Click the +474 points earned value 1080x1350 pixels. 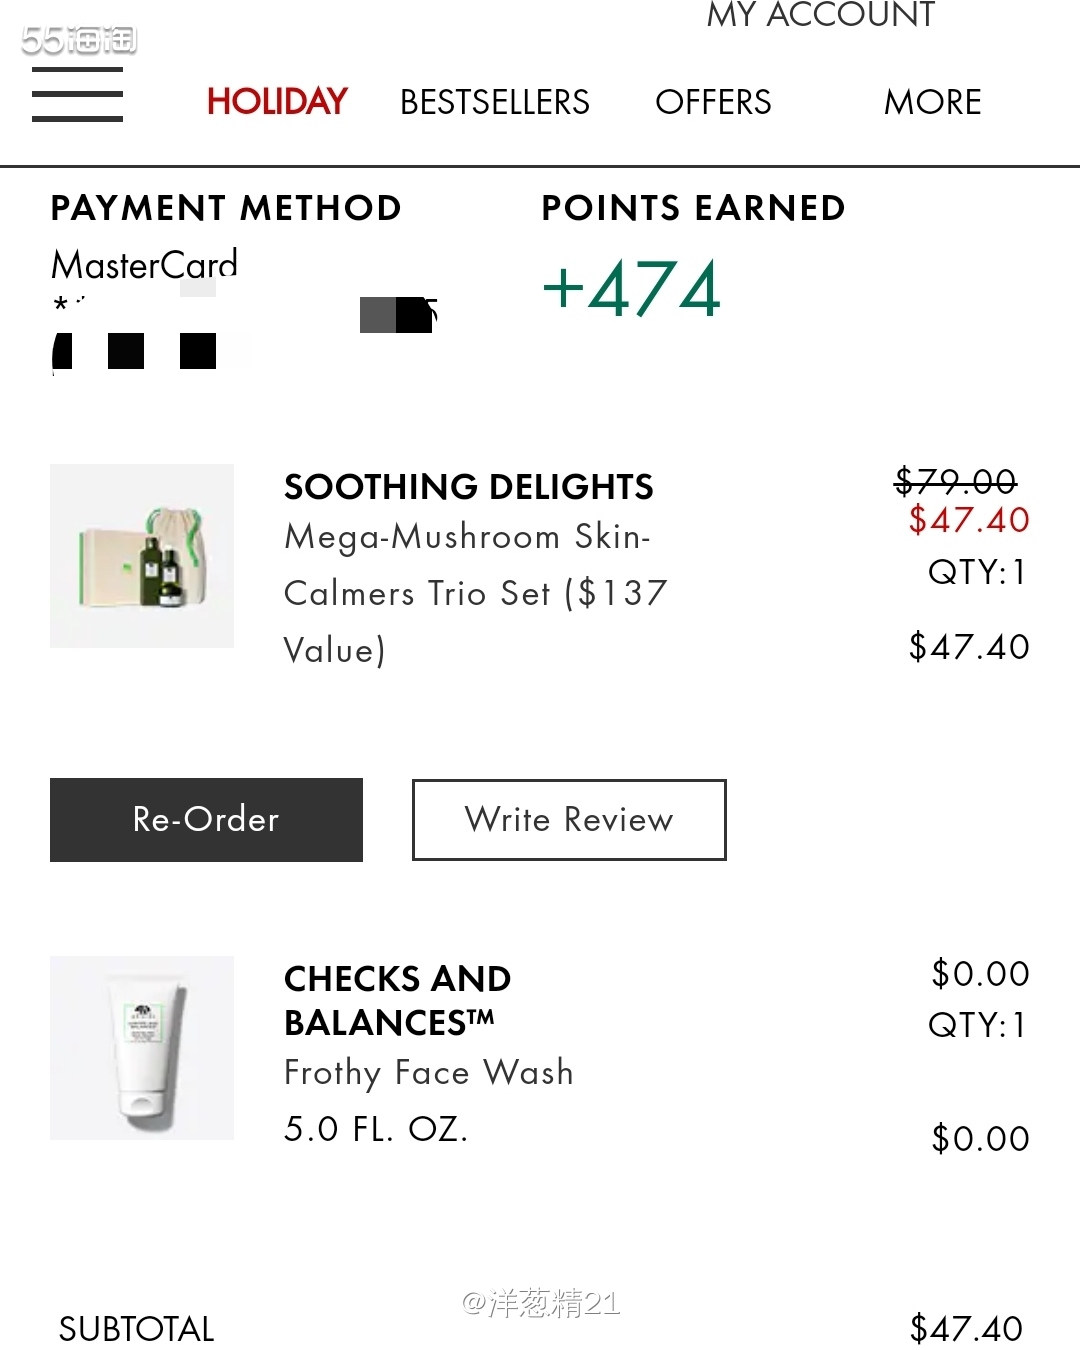coord(631,289)
